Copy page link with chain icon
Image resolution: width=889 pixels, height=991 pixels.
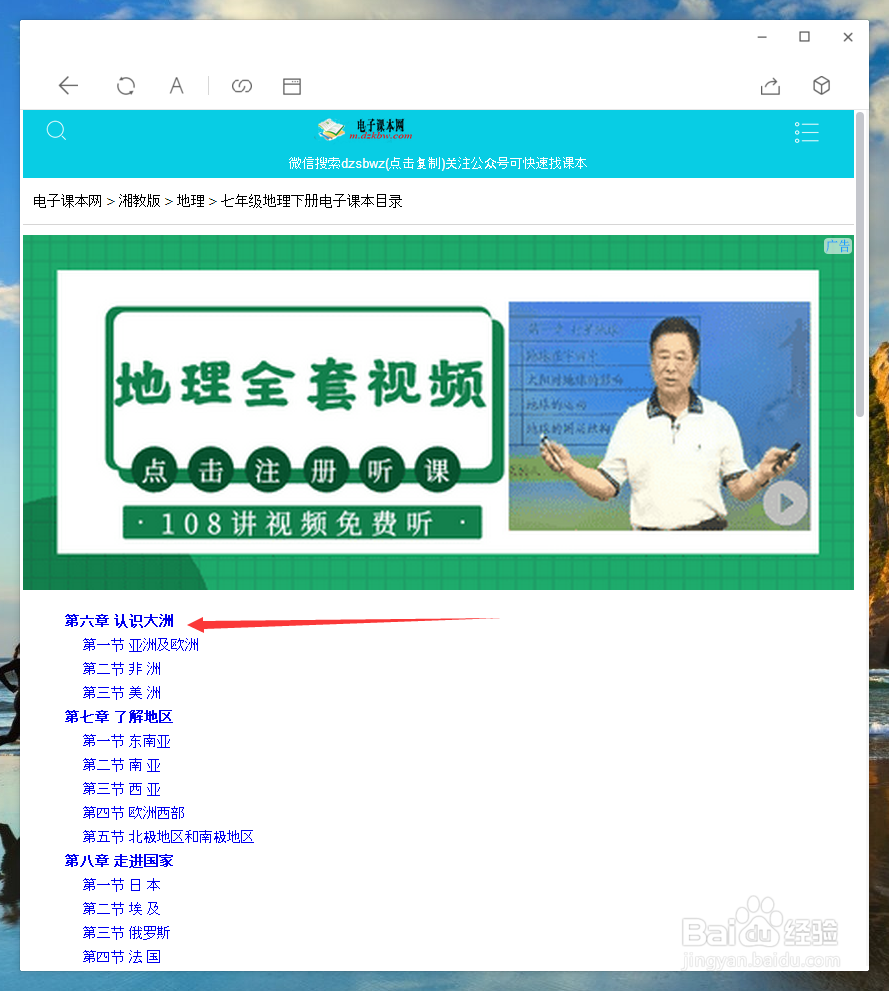coord(241,85)
